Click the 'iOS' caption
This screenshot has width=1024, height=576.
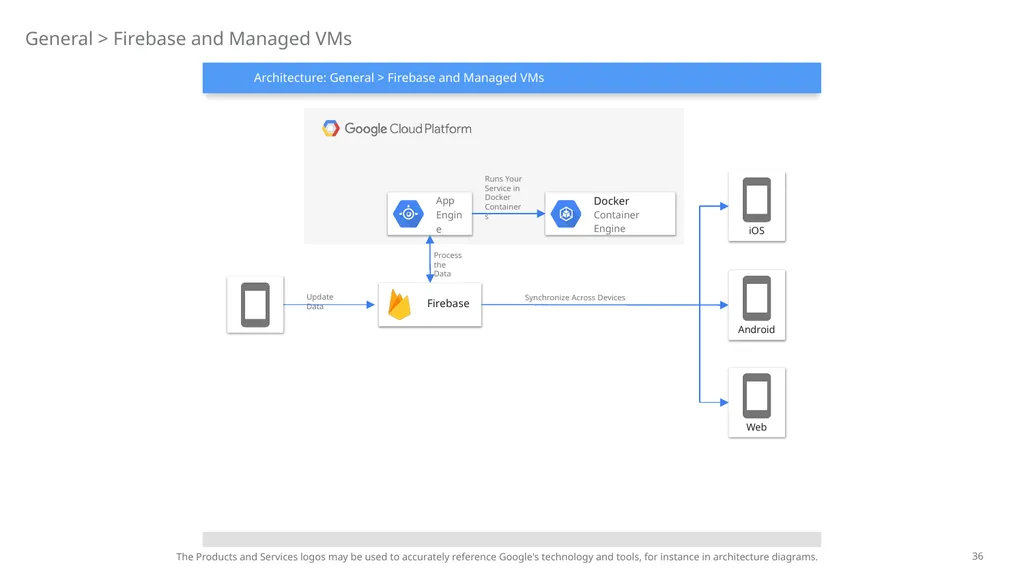click(756, 231)
